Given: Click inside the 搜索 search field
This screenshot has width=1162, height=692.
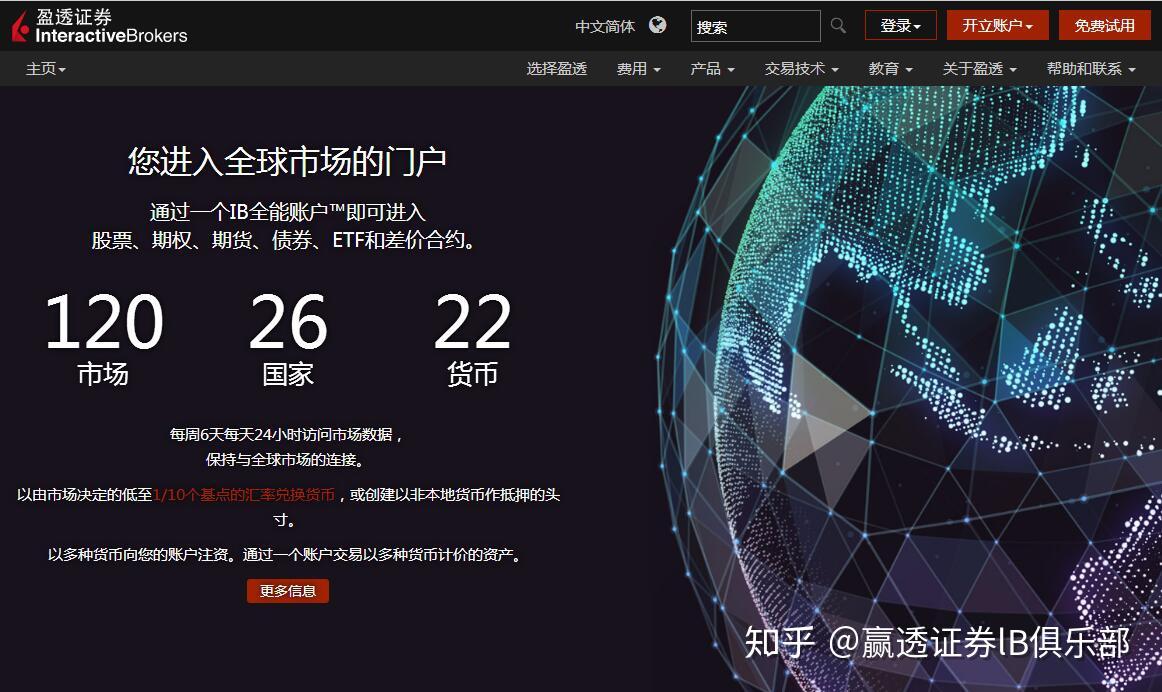Looking at the screenshot, I should point(755,26).
